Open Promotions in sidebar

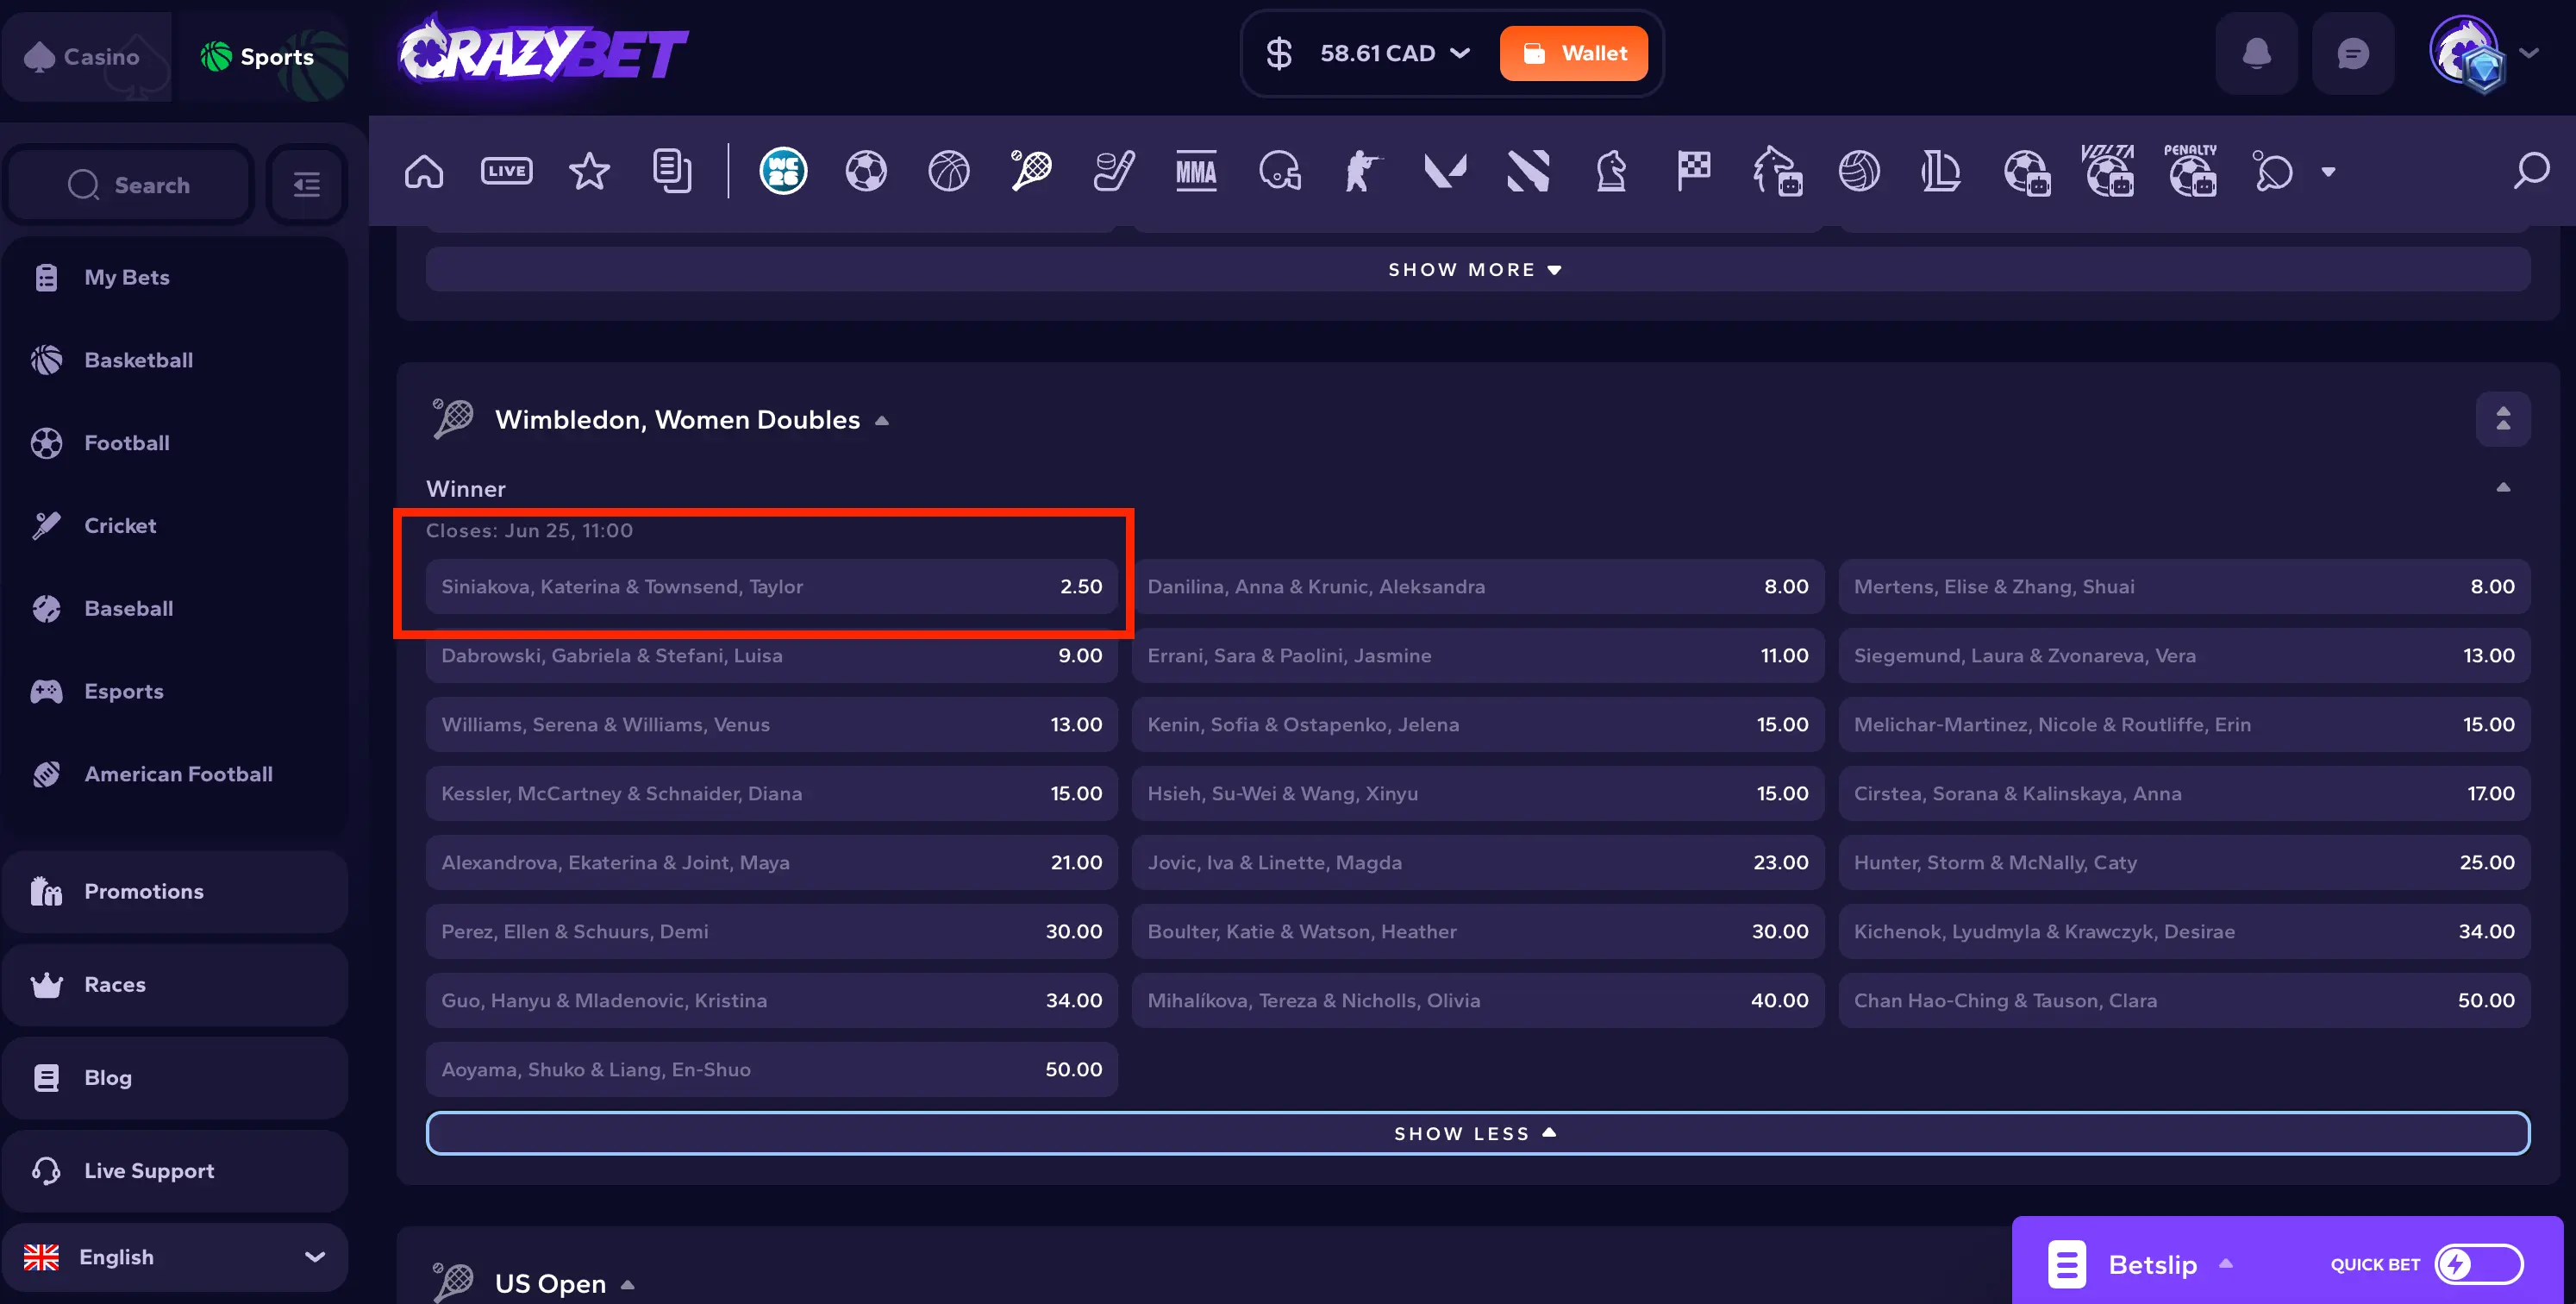tap(175, 891)
